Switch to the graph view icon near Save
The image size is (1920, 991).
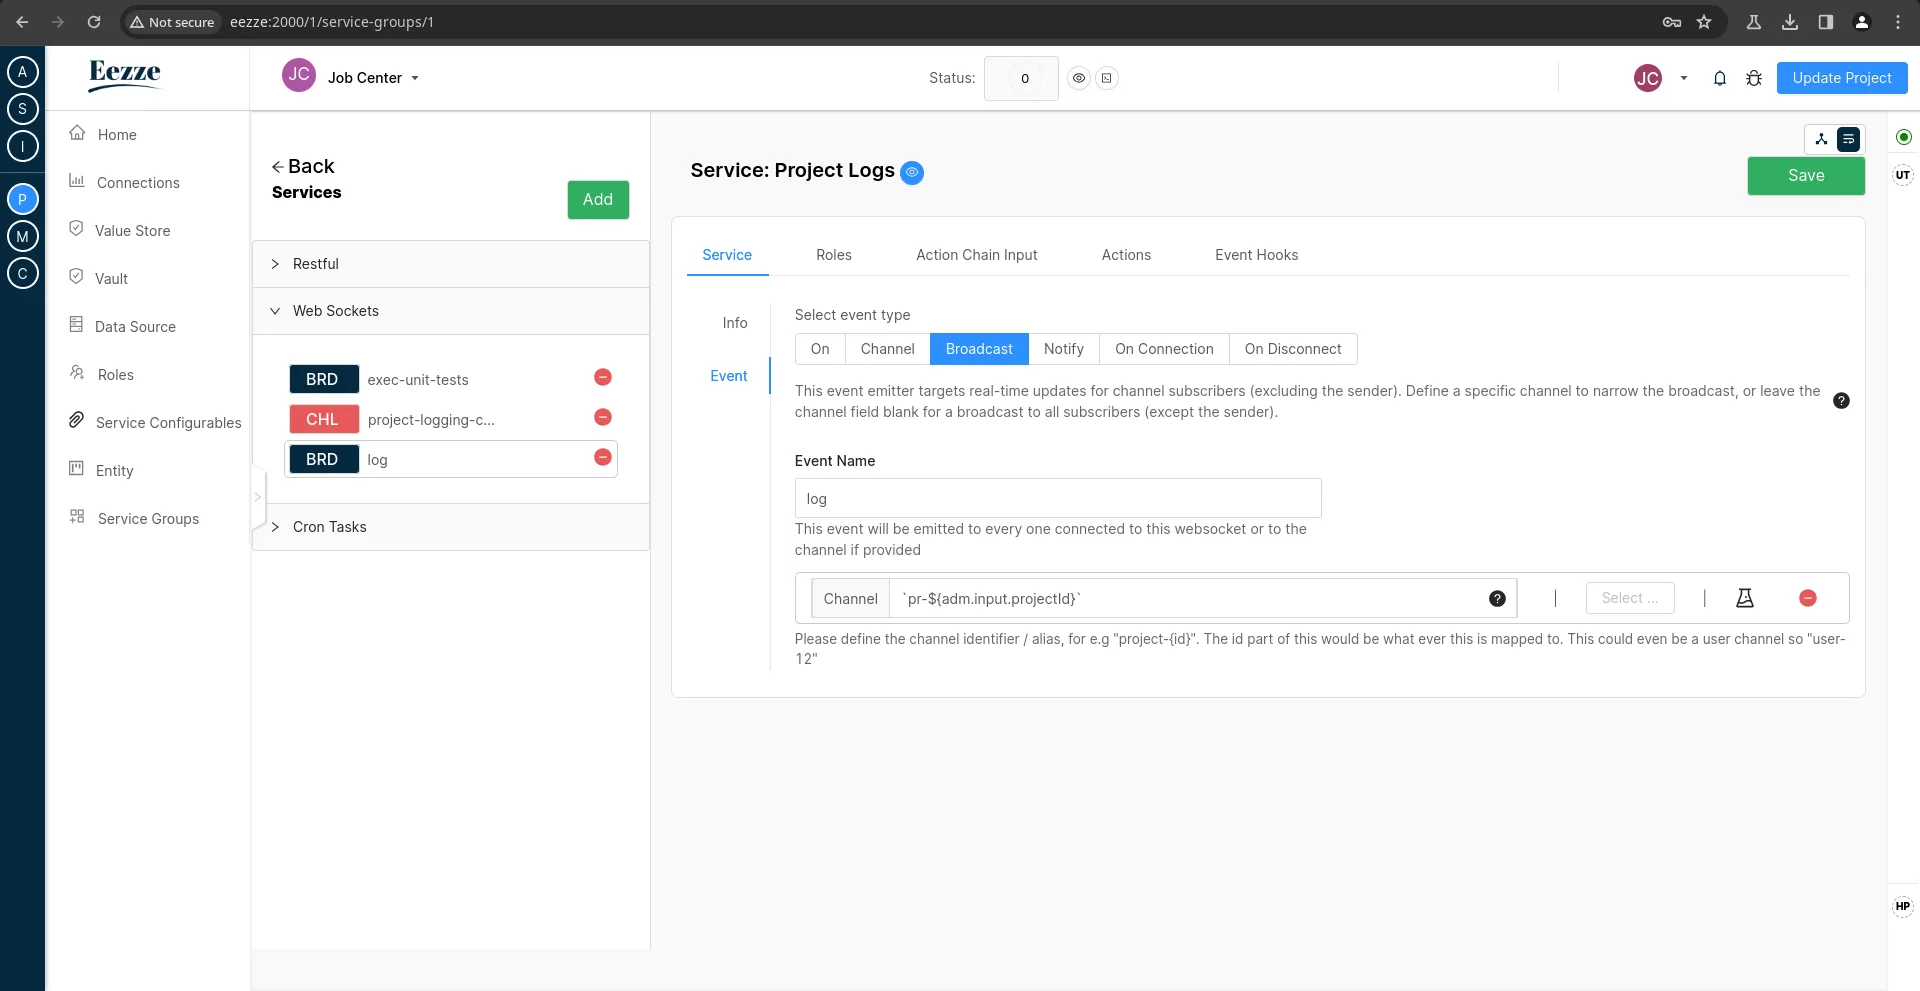pyautogui.click(x=1822, y=139)
